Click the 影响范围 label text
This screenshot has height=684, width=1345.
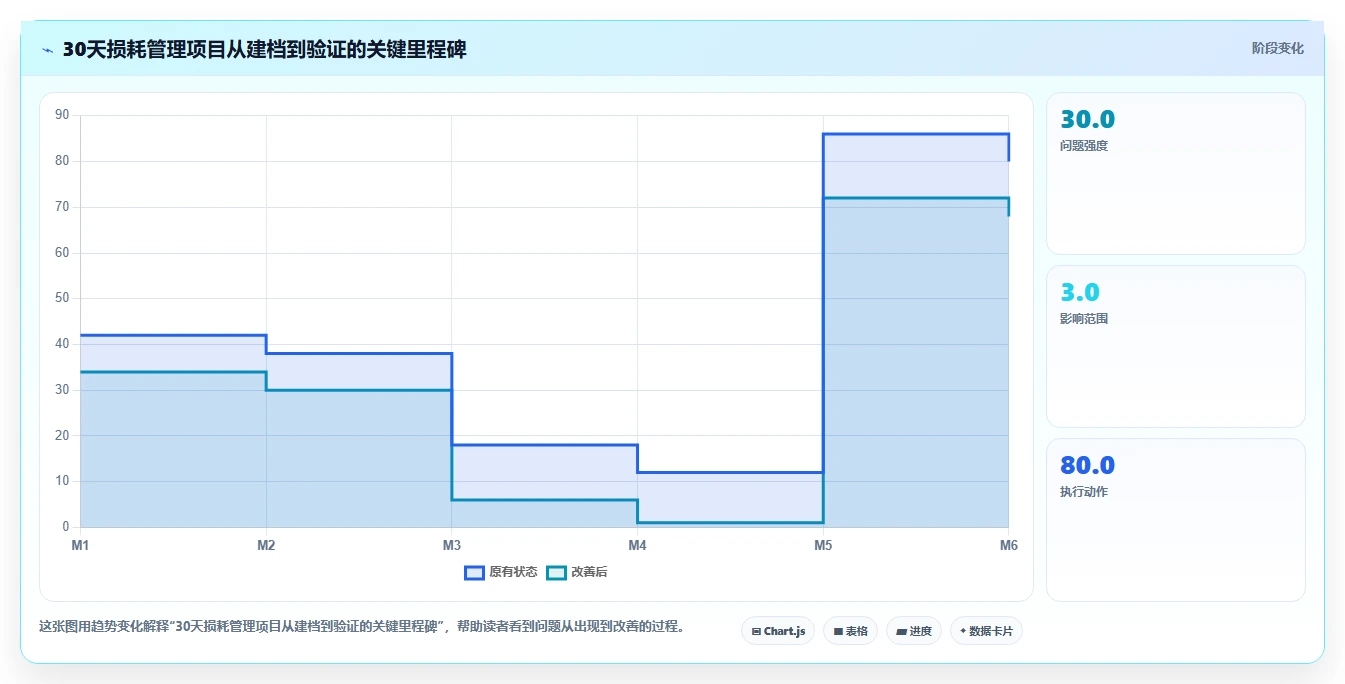(1084, 319)
